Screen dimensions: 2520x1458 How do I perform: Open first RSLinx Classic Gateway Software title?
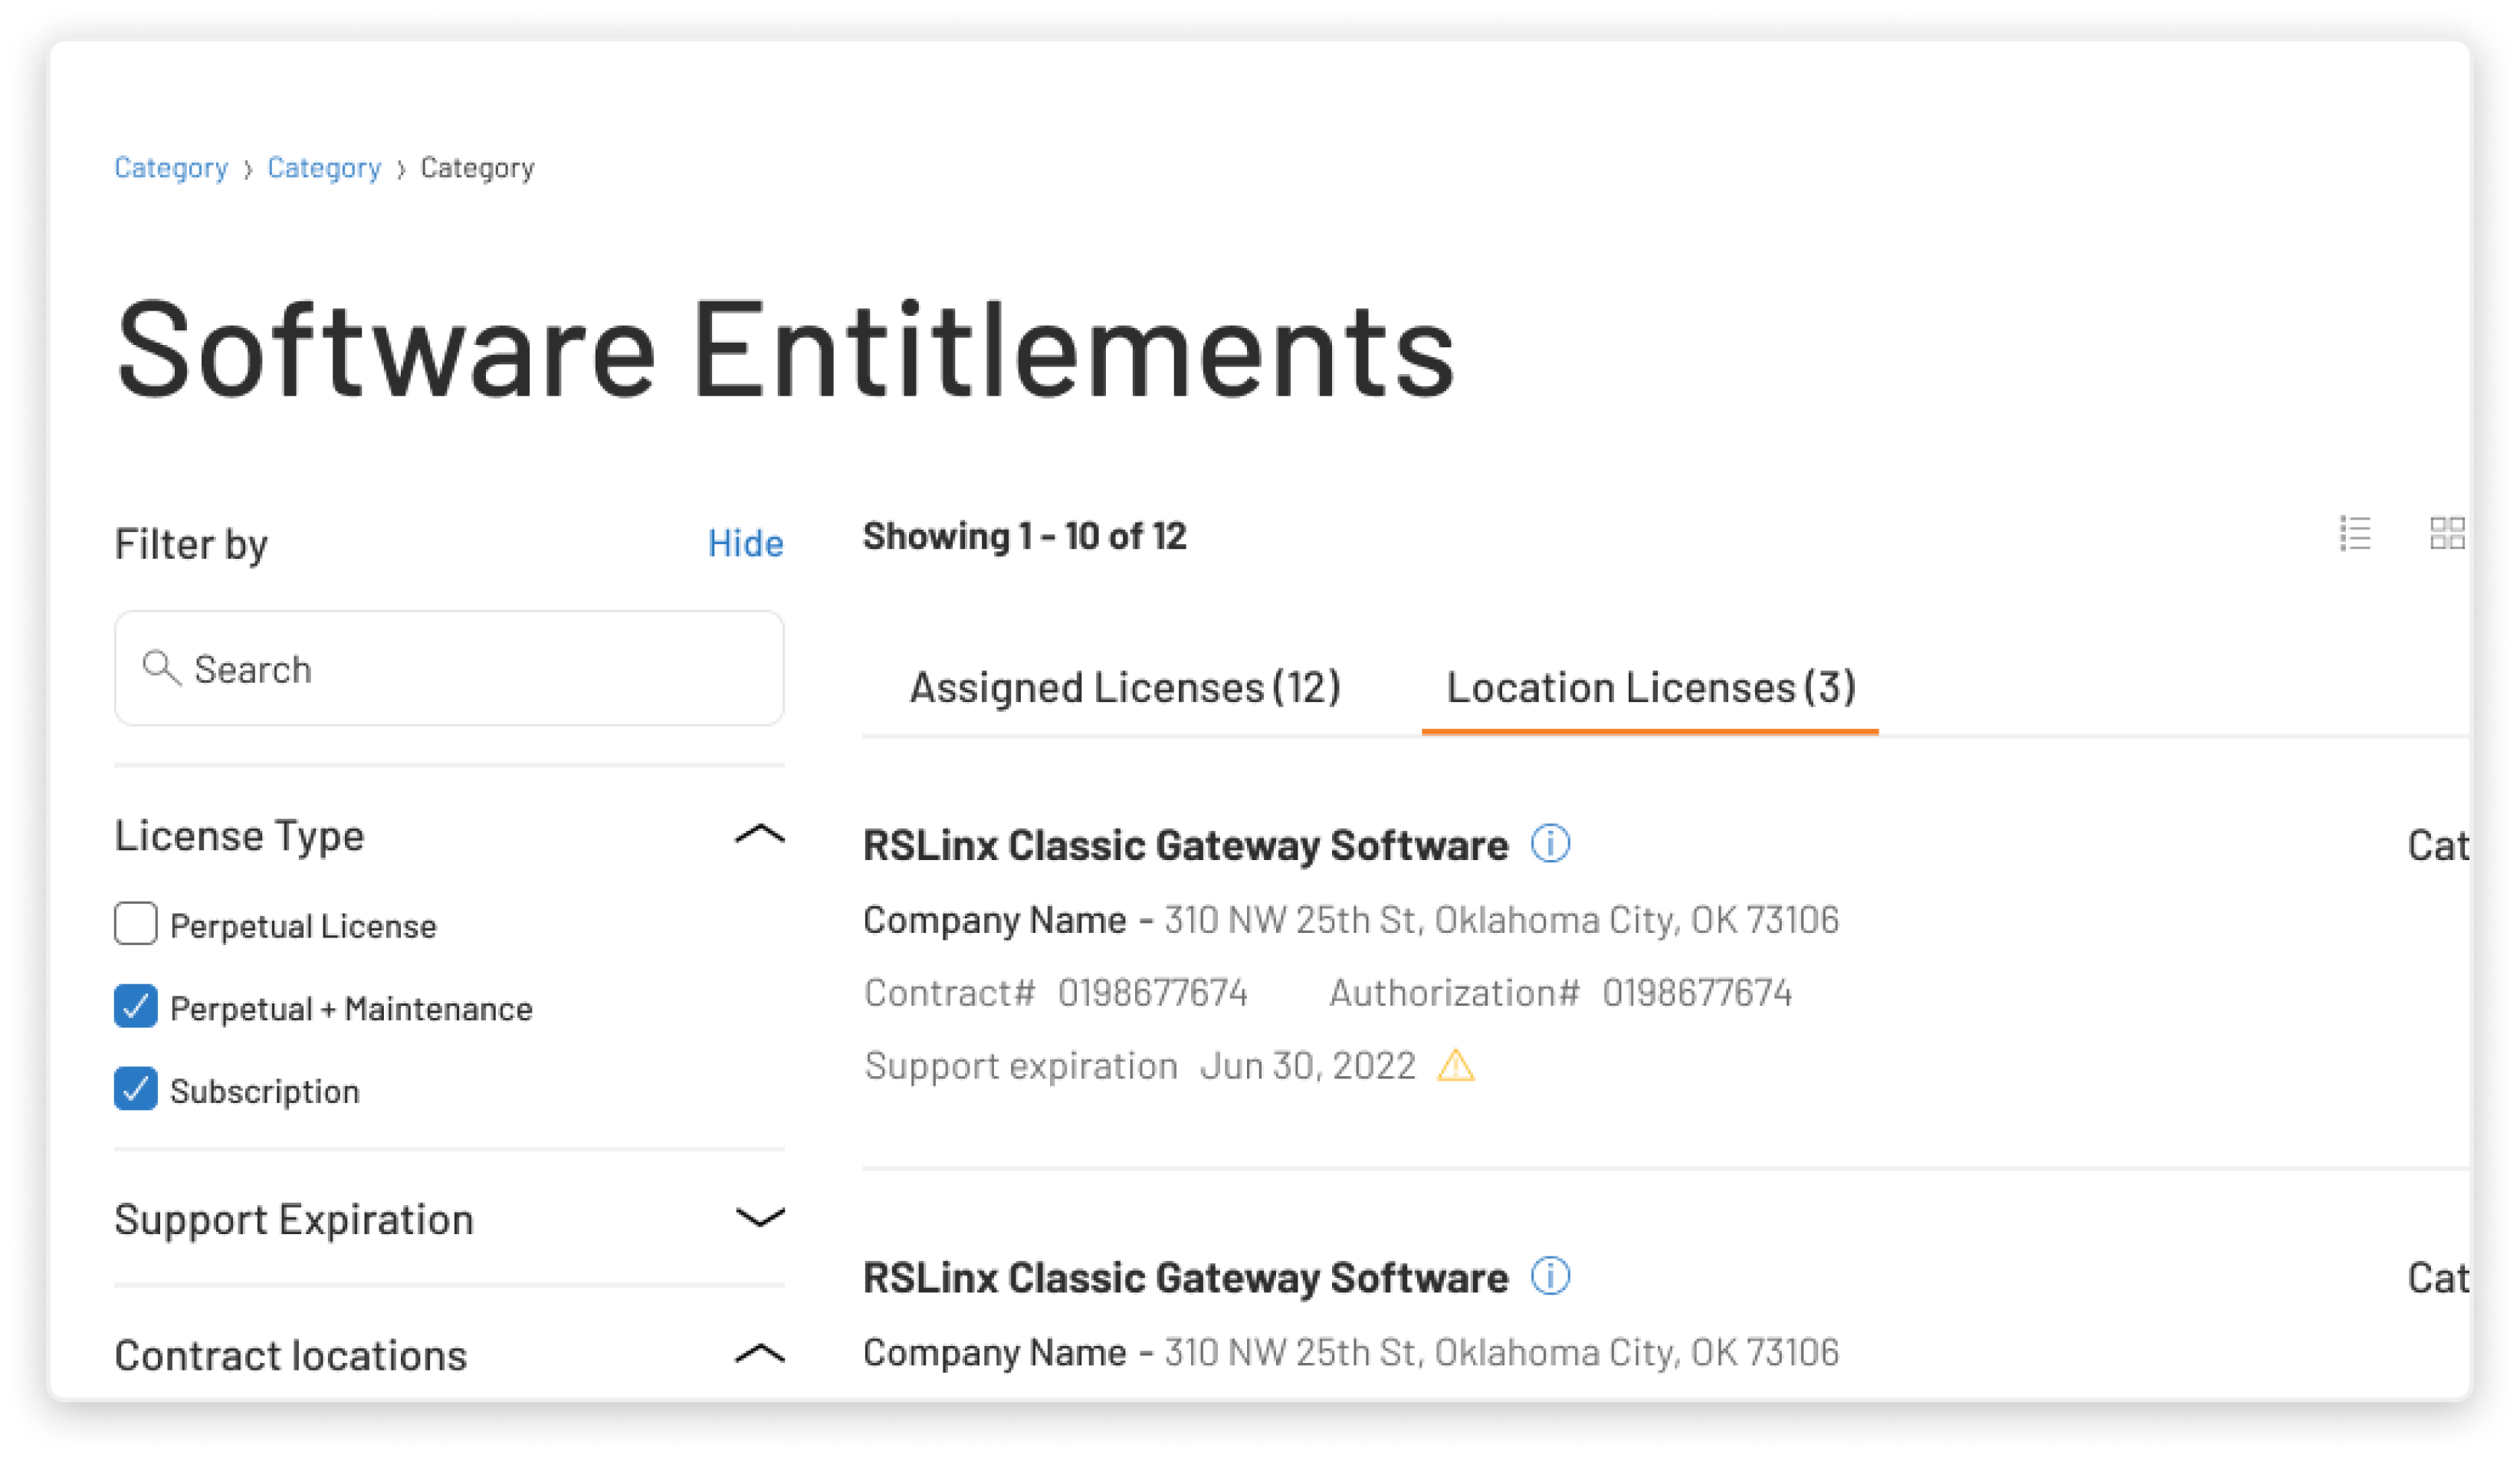1185,846
